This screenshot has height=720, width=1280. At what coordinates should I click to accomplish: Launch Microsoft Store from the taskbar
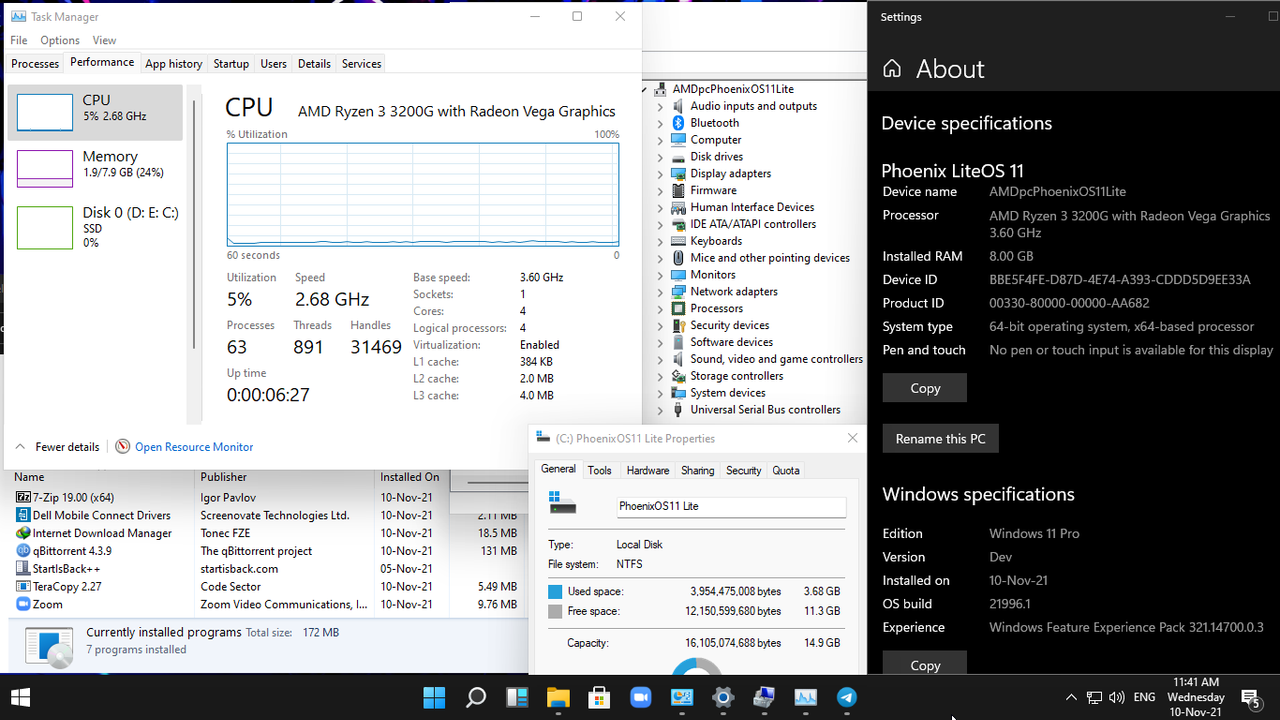pos(599,697)
